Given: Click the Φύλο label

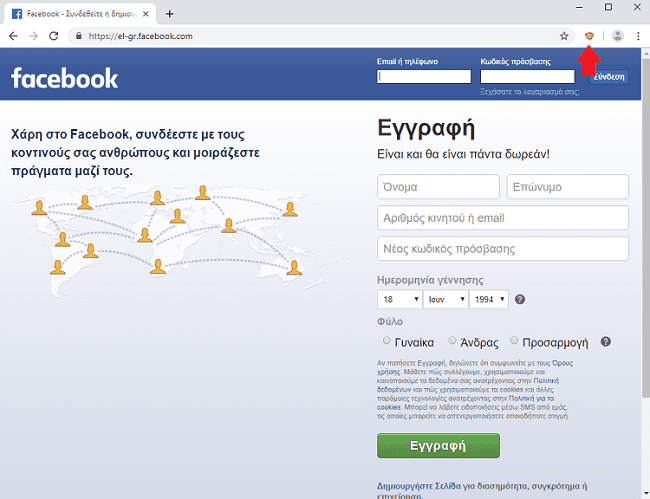Looking at the screenshot, I should pos(390,322).
